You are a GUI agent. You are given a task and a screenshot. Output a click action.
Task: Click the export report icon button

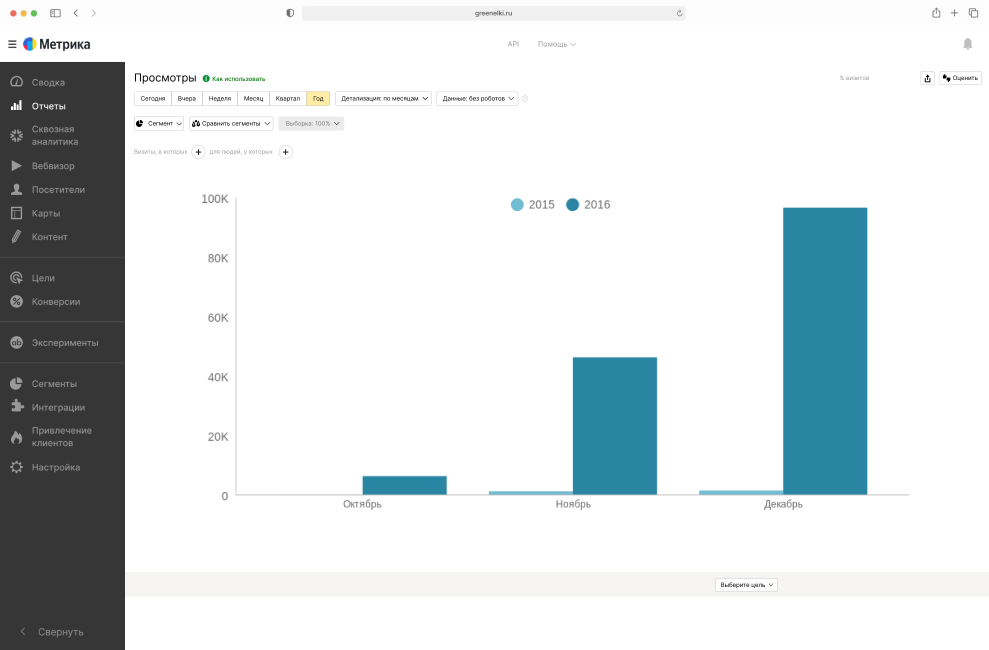coord(927,78)
